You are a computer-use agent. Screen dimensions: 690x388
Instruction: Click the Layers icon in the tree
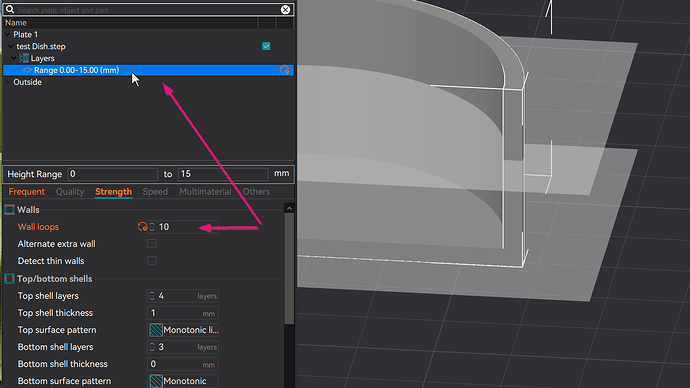coord(24,58)
